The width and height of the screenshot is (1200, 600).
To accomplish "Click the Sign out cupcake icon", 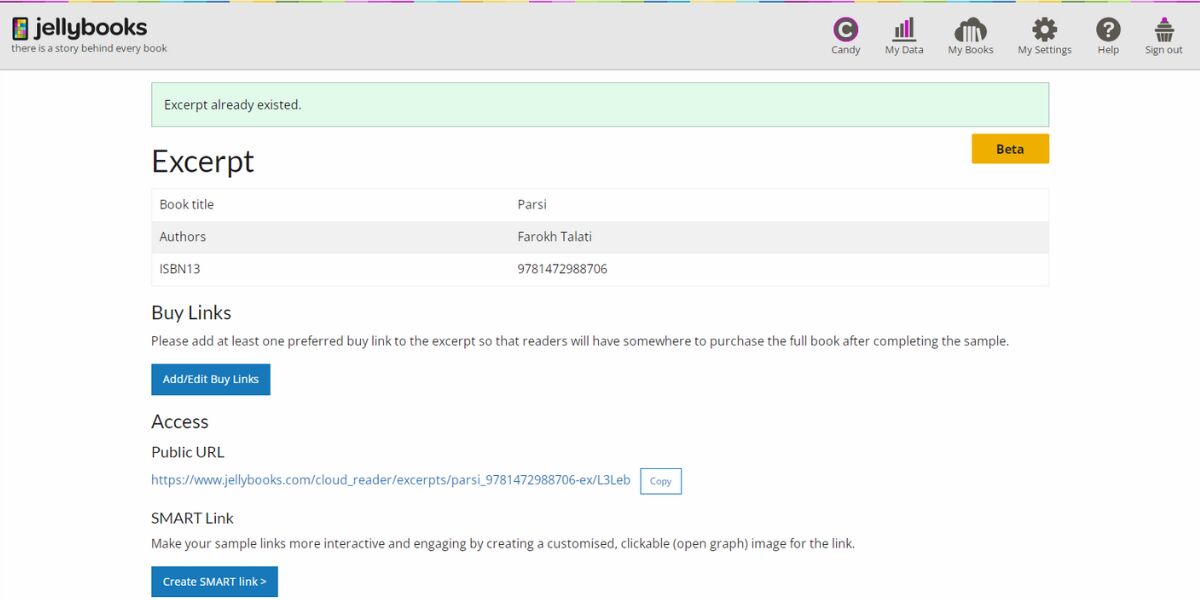I will [x=1164, y=30].
